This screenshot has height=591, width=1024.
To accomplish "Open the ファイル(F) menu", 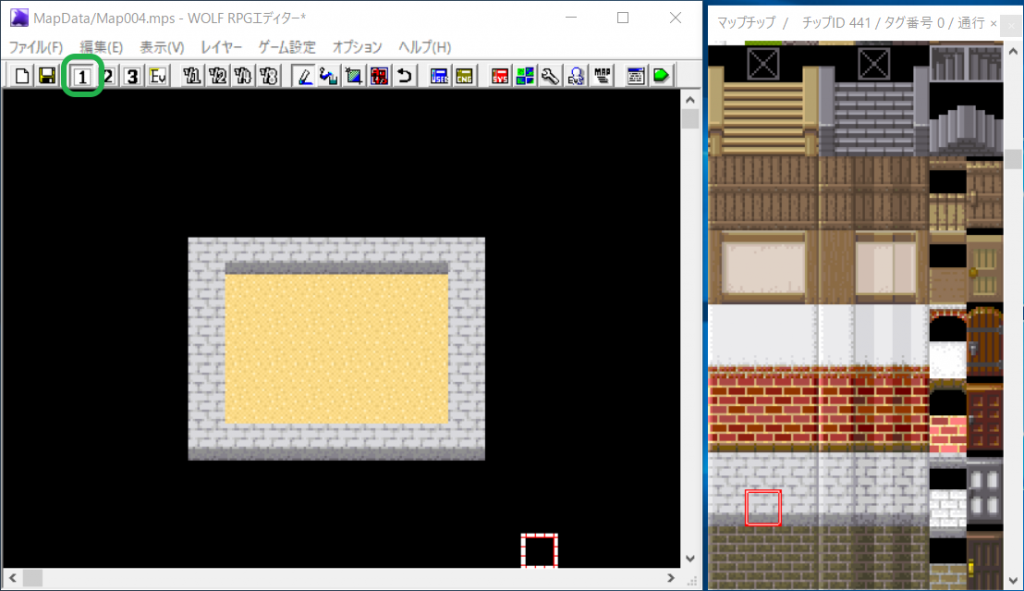I will coord(36,47).
